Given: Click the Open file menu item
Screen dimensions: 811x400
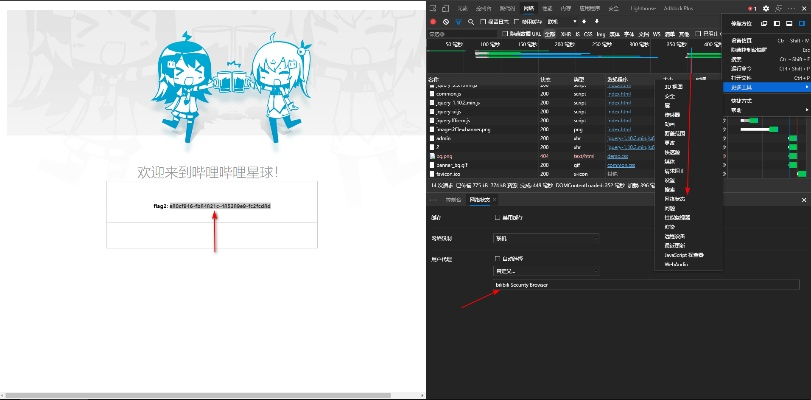Looking at the screenshot, I should 767,78.
